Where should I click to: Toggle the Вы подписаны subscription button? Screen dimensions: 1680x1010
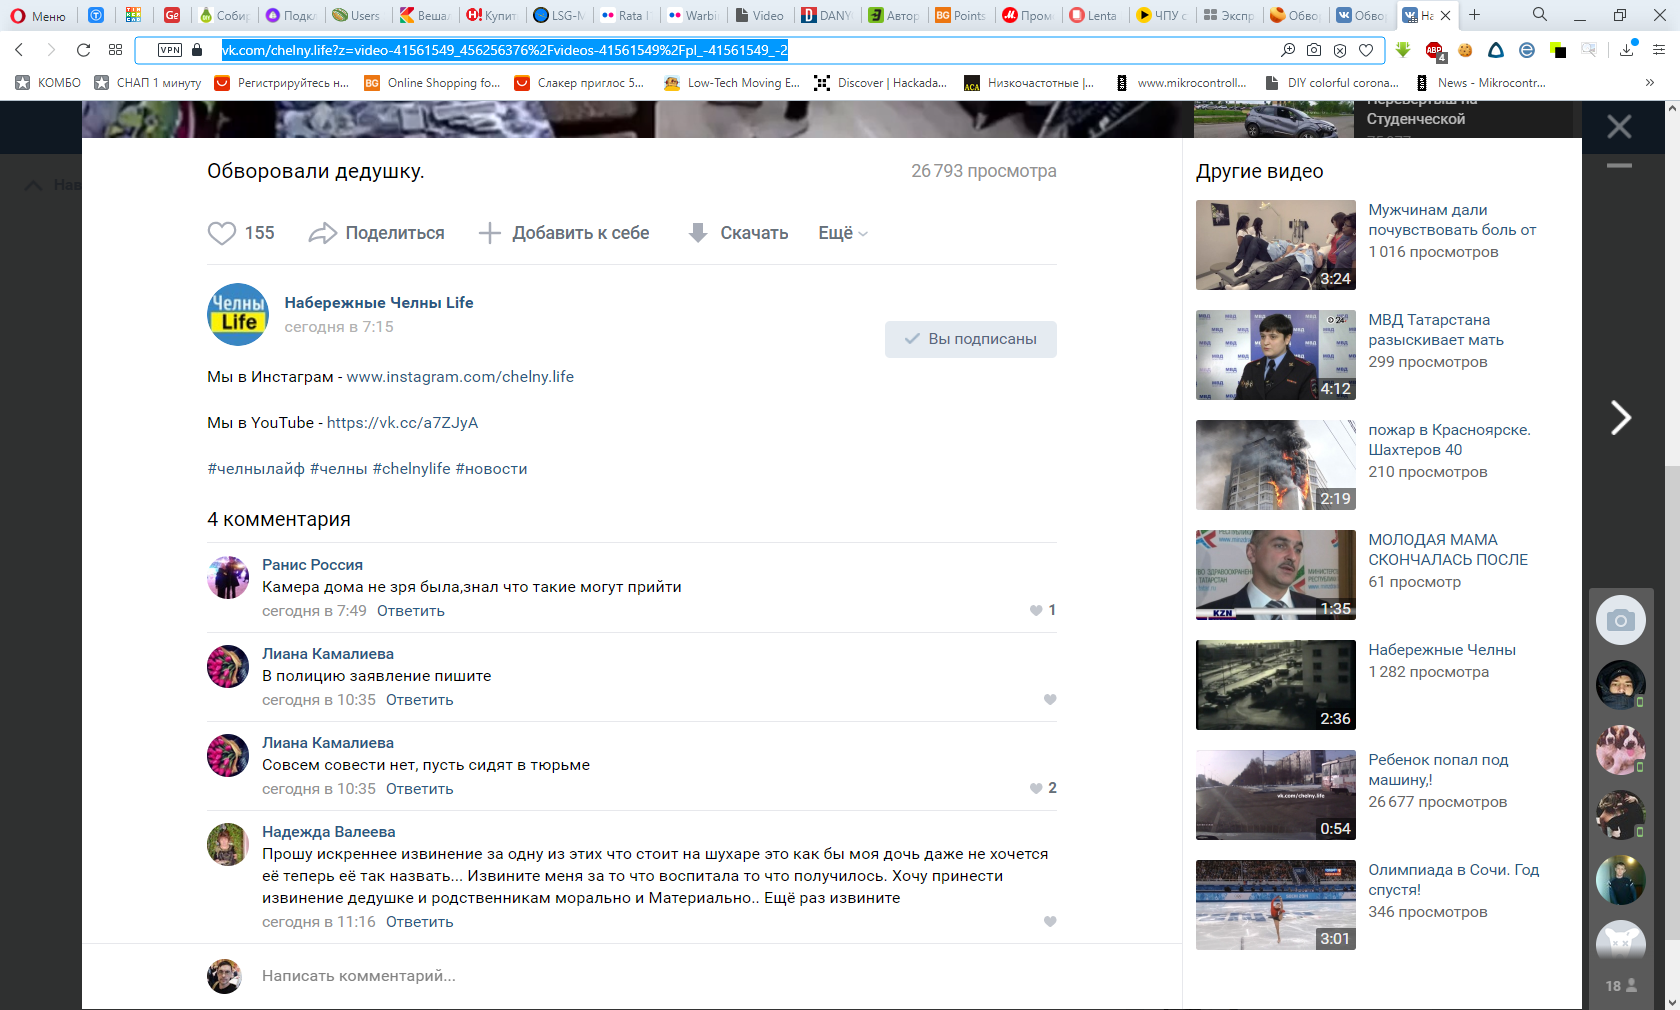[x=970, y=339]
